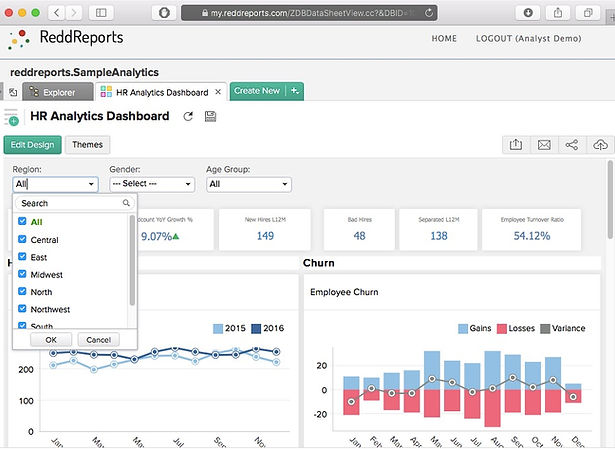The height and width of the screenshot is (450, 615).
Task: Reload page via address bar icon
Action: click(429, 13)
